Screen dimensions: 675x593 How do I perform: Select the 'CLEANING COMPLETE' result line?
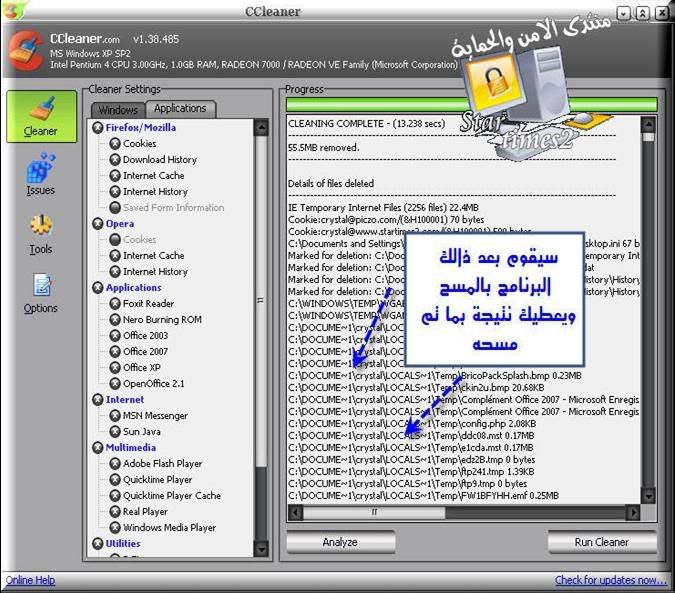coord(366,124)
